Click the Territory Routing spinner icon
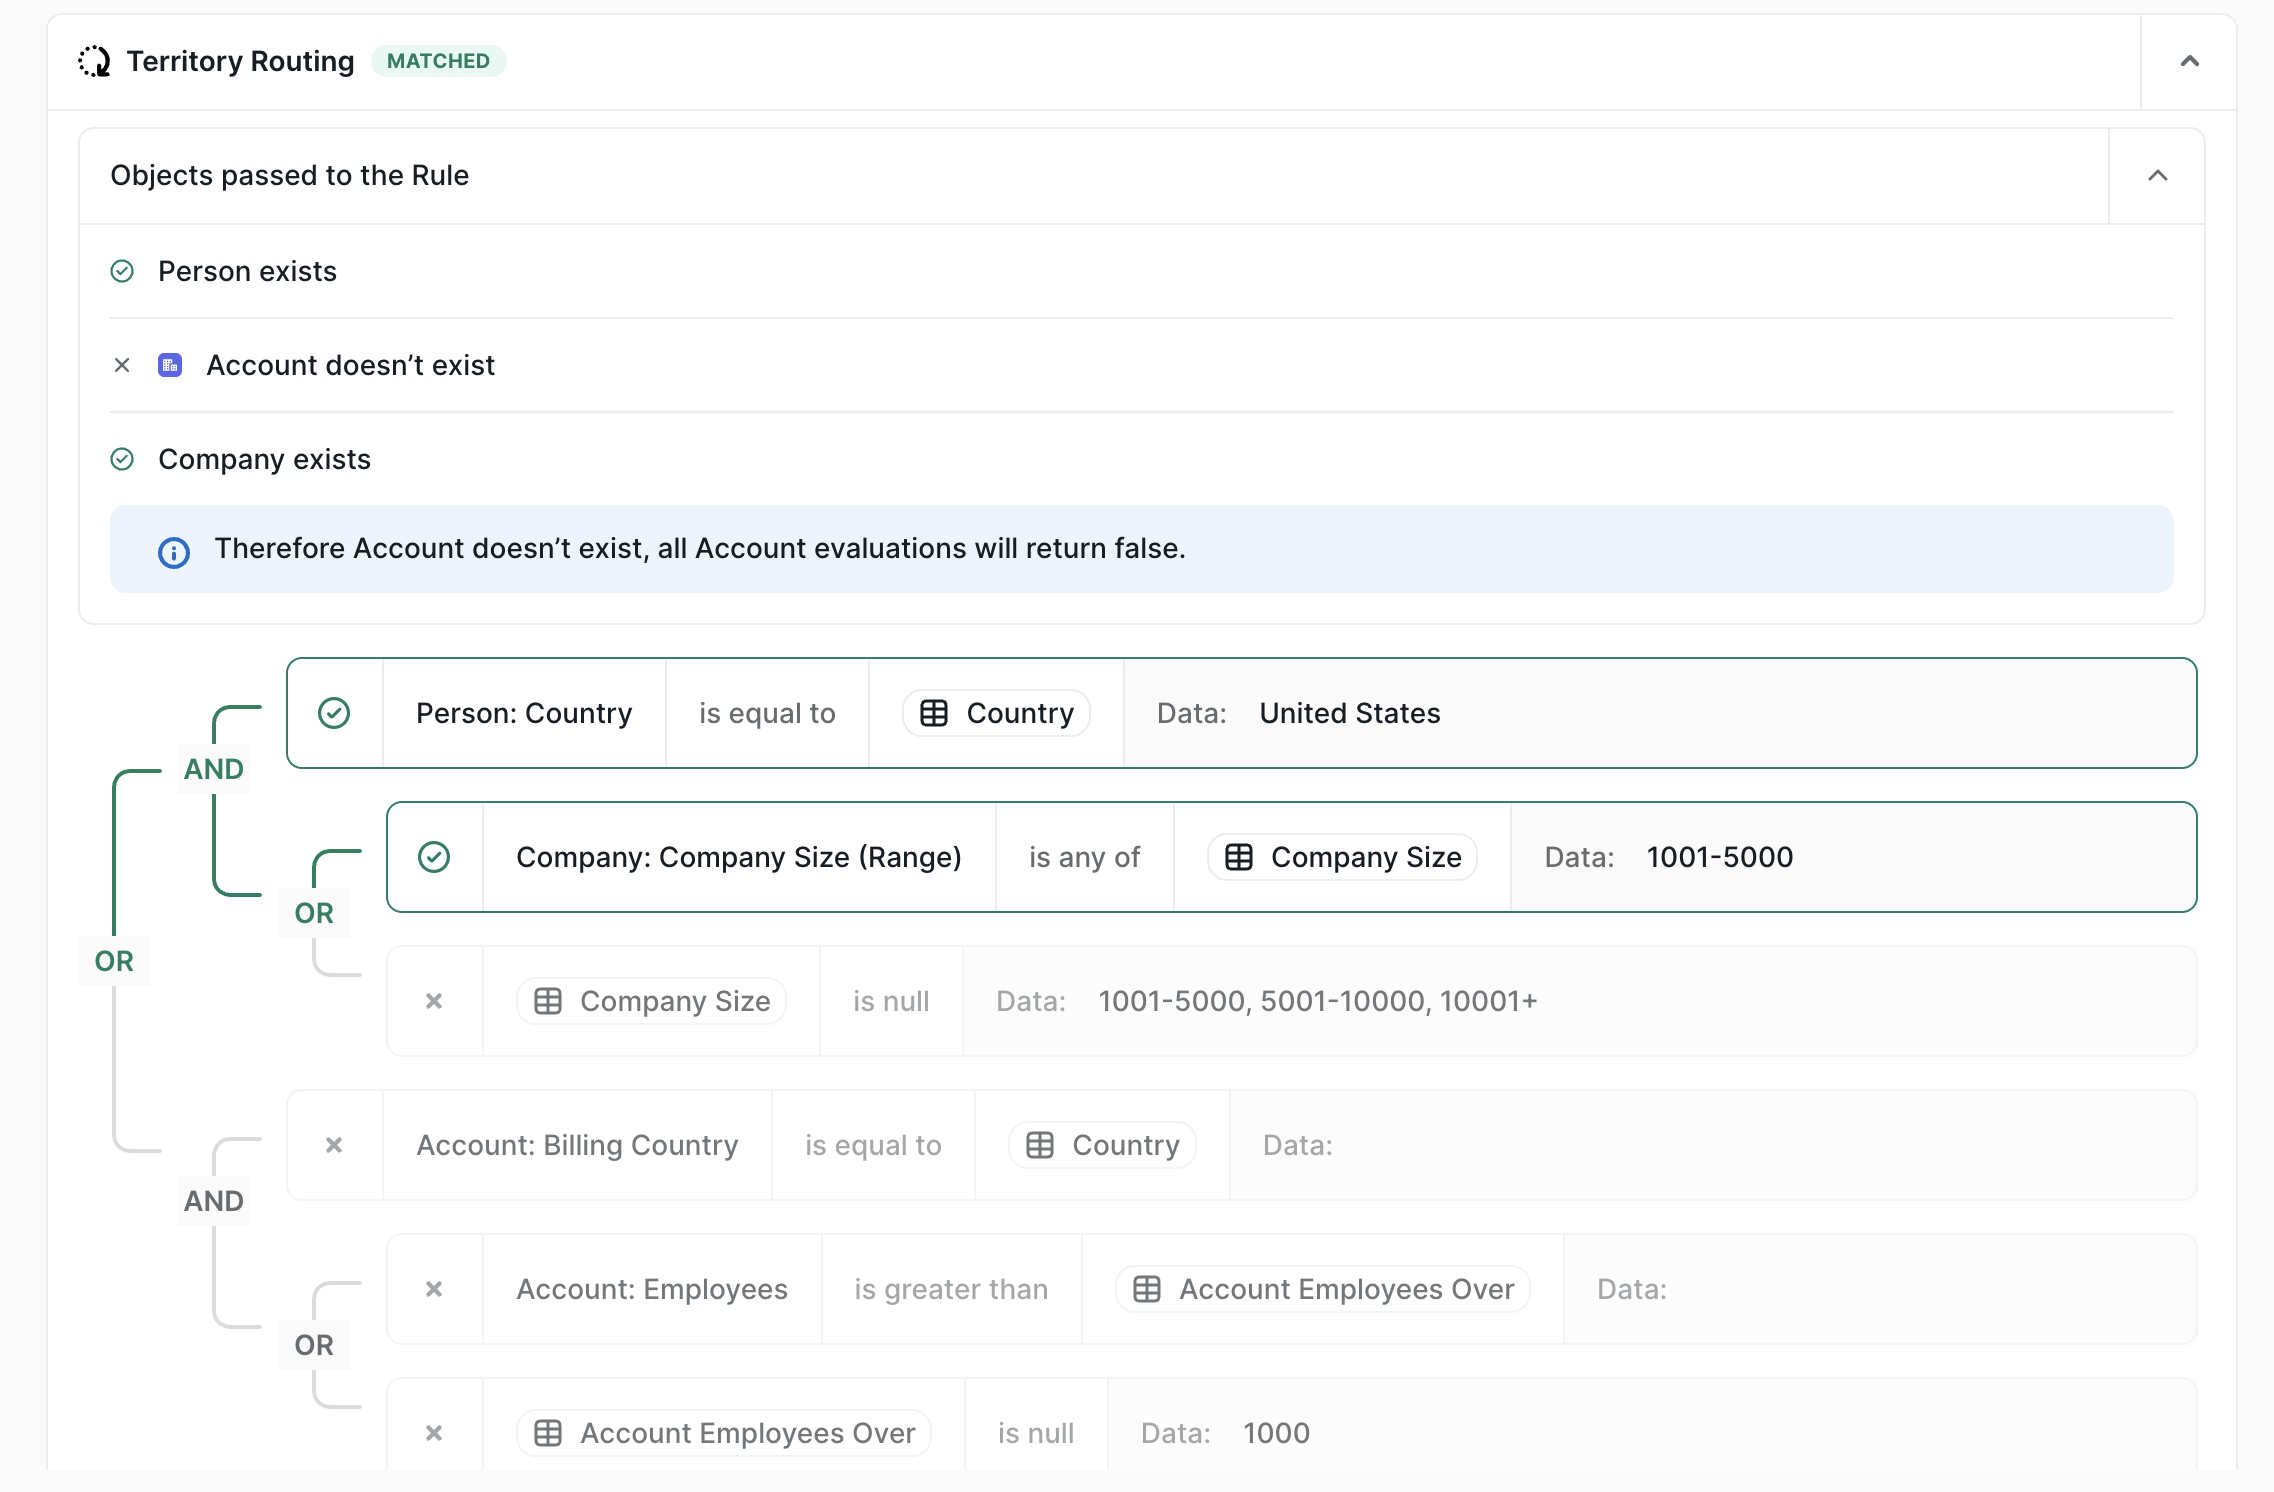This screenshot has width=2274, height=1492. (95, 61)
